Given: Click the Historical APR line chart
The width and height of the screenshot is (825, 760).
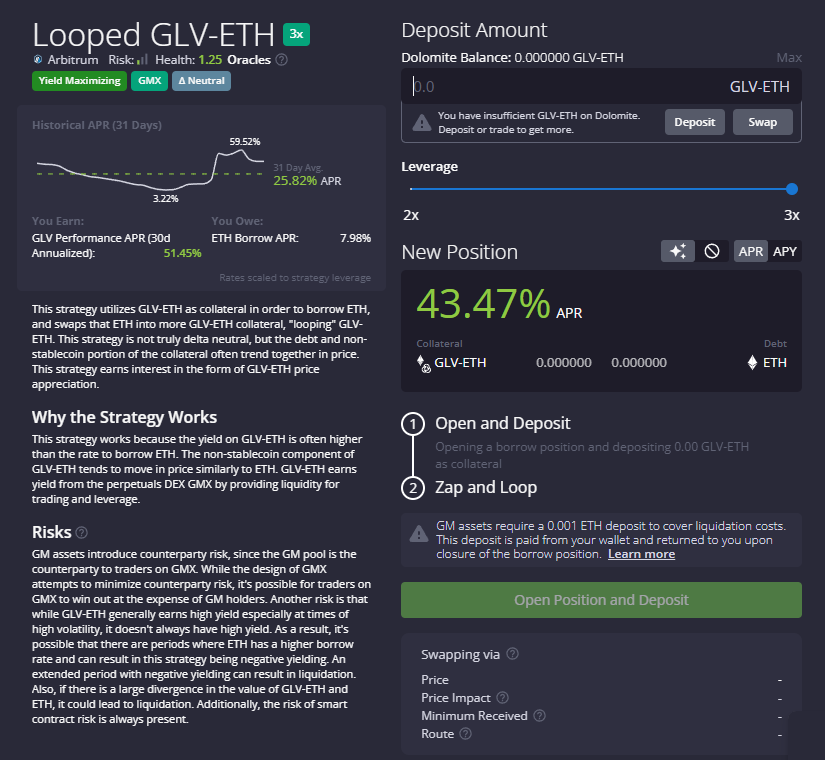Looking at the screenshot, I should [150, 170].
